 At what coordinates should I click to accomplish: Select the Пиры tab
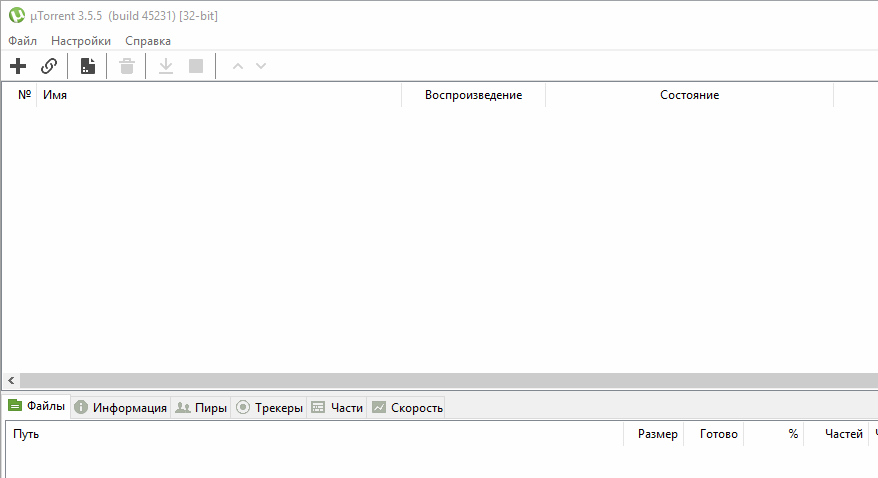(x=200, y=408)
